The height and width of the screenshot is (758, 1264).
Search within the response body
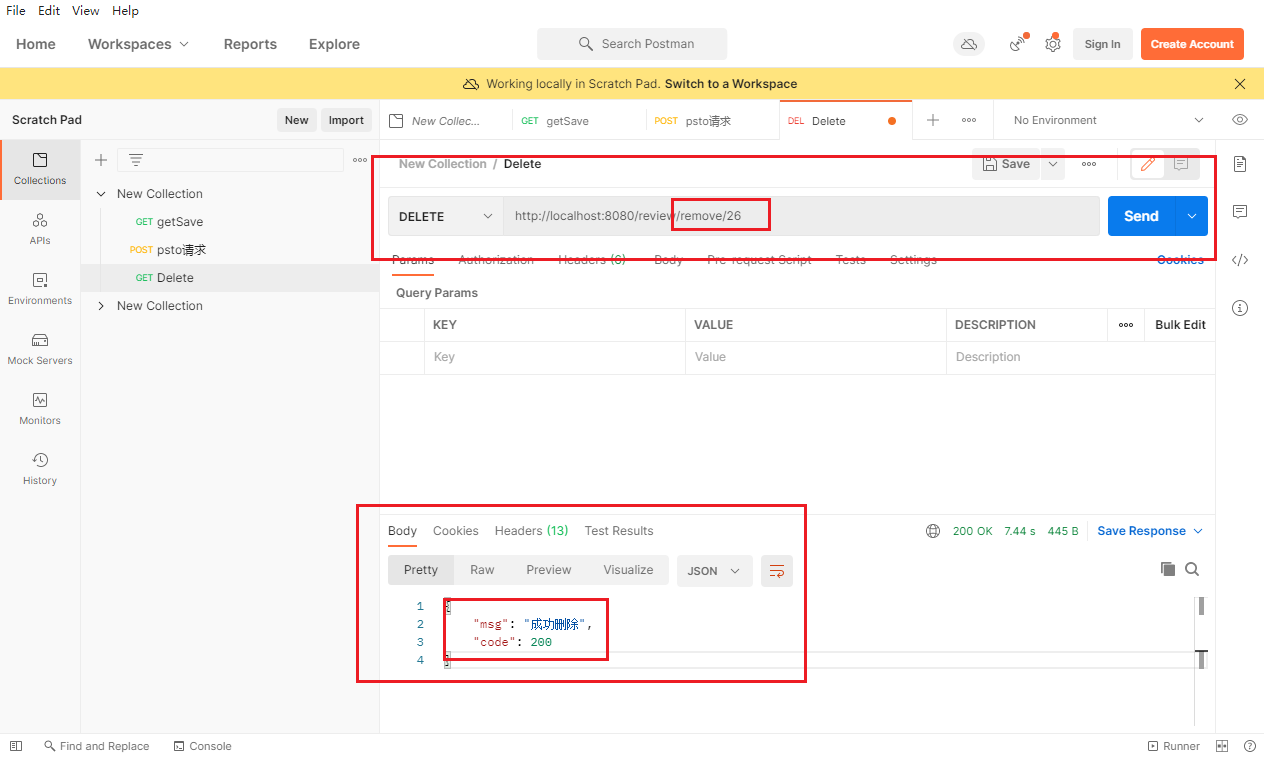pyautogui.click(x=1192, y=569)
